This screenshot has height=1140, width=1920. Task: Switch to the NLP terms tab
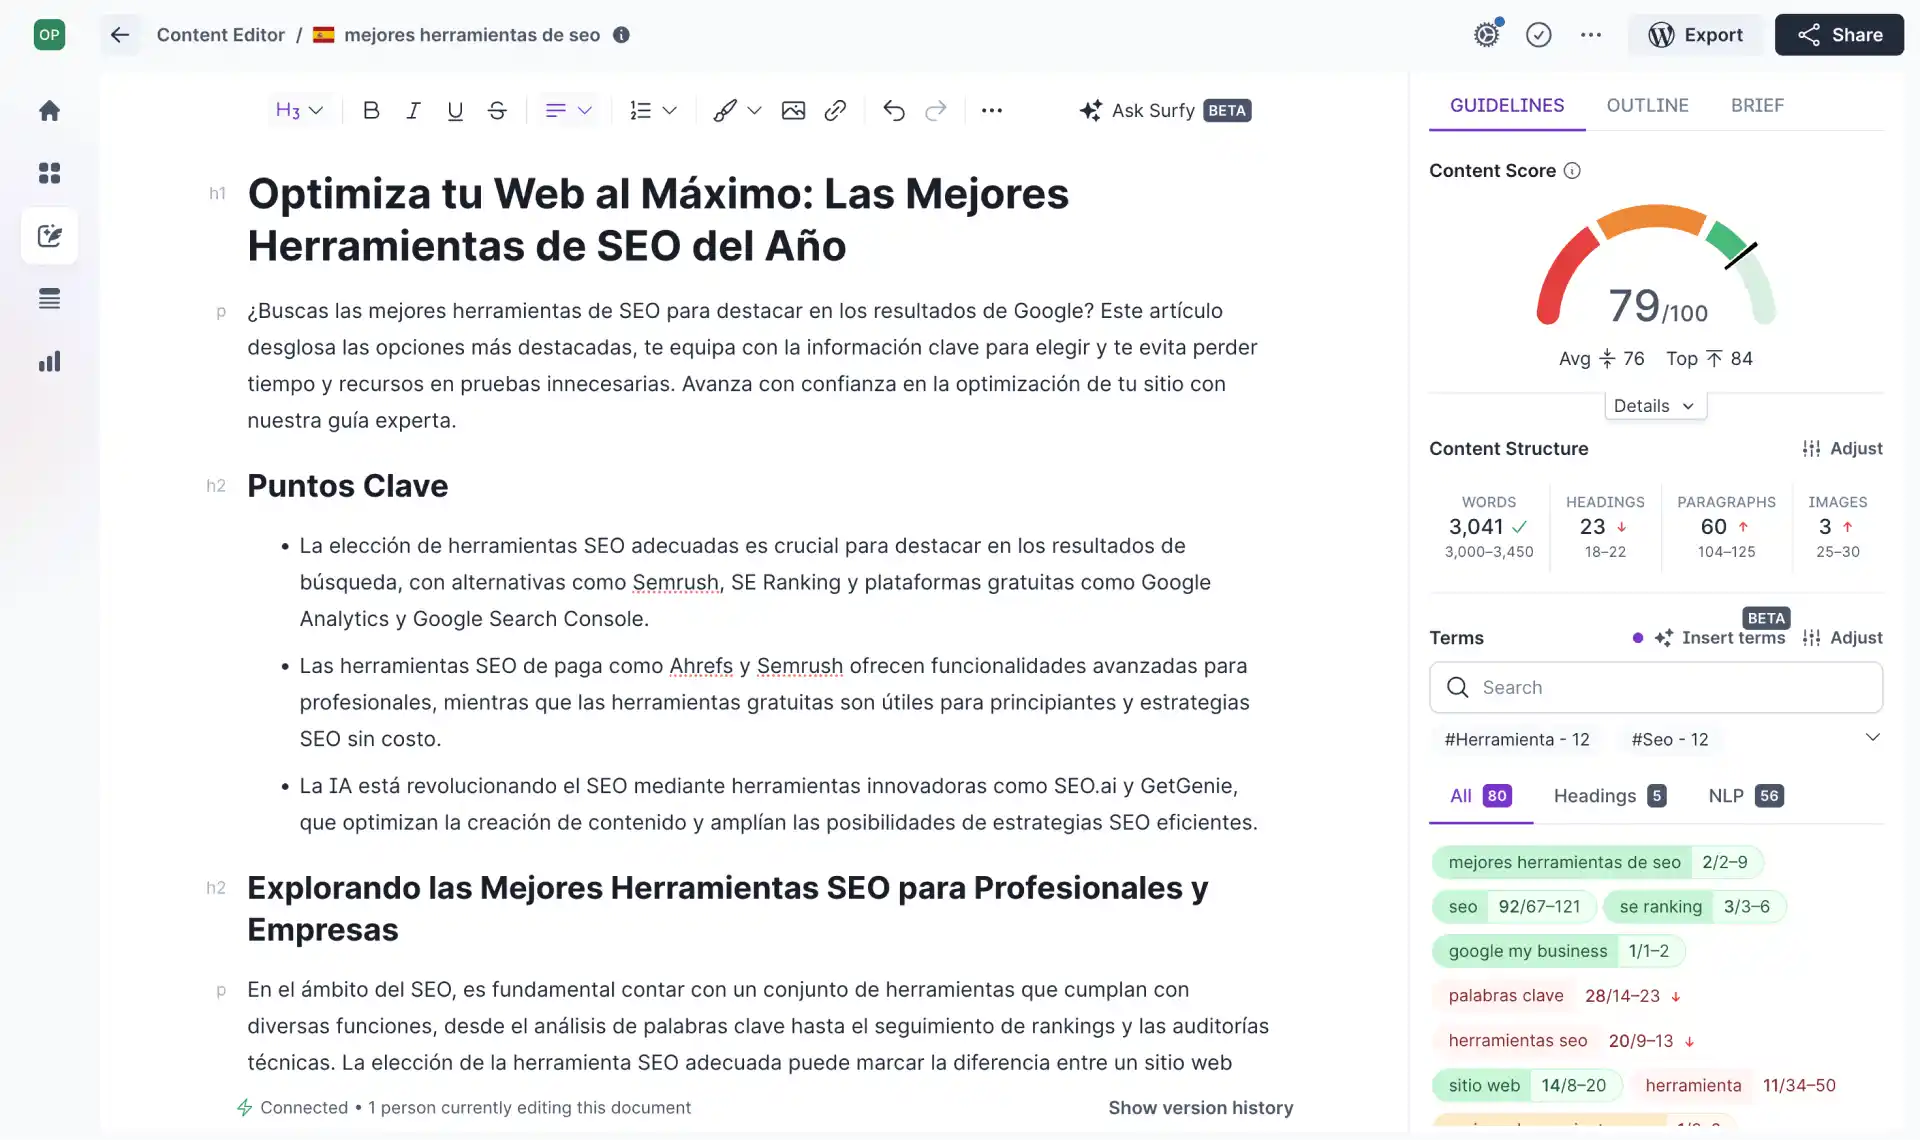[x=1745, y=795]
